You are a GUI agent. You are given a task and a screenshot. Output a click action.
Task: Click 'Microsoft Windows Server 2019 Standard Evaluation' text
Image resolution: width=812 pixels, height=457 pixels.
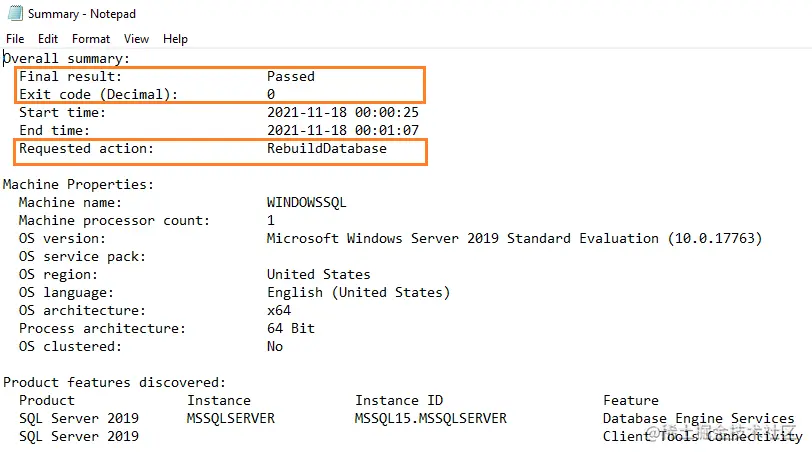point(462,239)
